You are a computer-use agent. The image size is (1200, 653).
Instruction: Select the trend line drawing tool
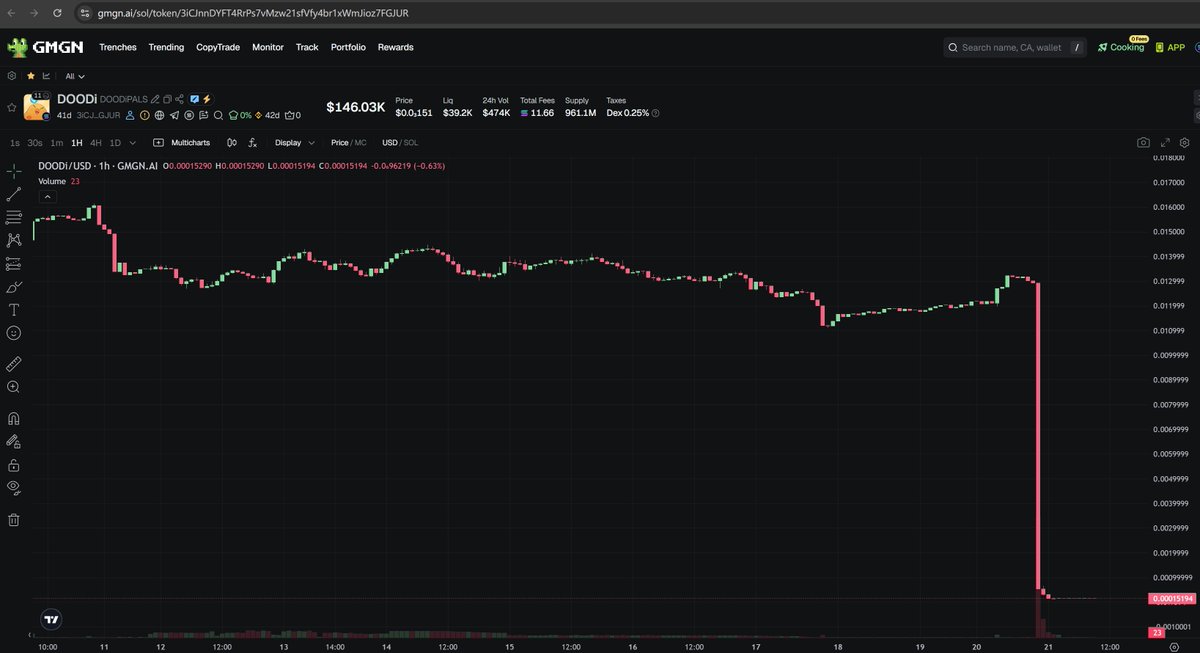[14, 195]
